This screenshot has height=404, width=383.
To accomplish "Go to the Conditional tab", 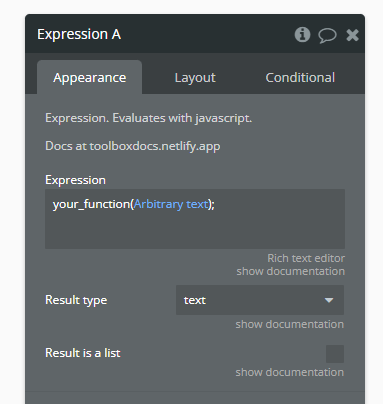I will 300,77.
